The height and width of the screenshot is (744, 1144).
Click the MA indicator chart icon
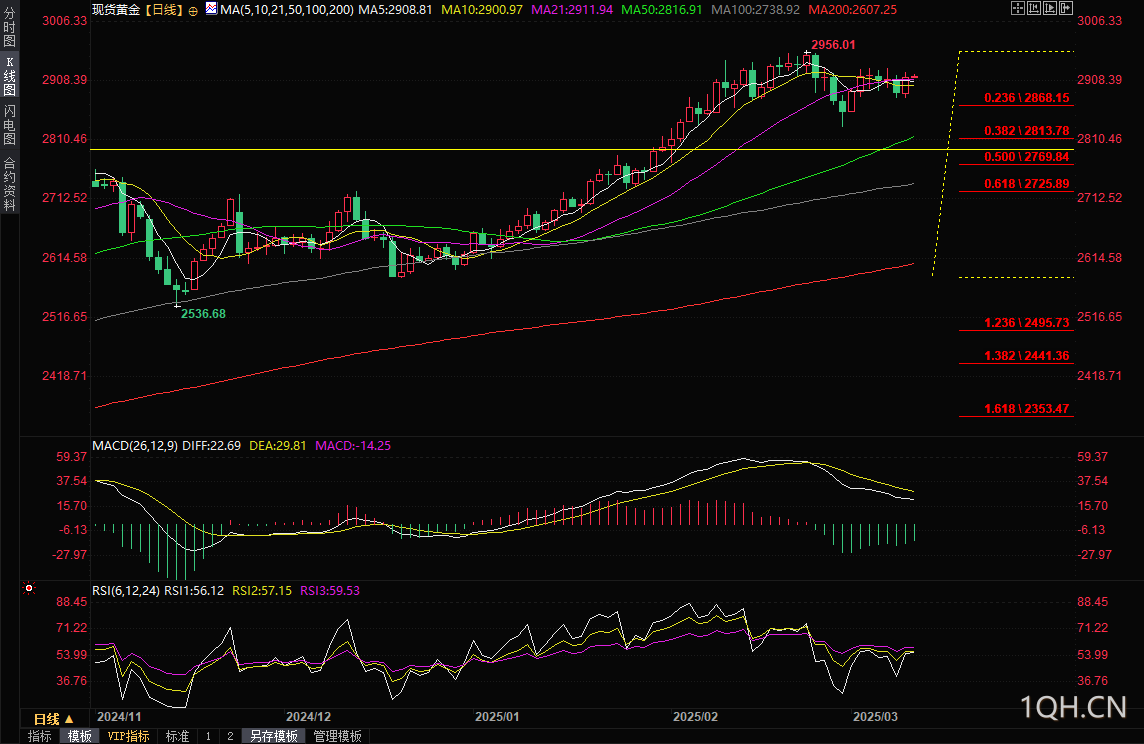click(x=211, y=9)
